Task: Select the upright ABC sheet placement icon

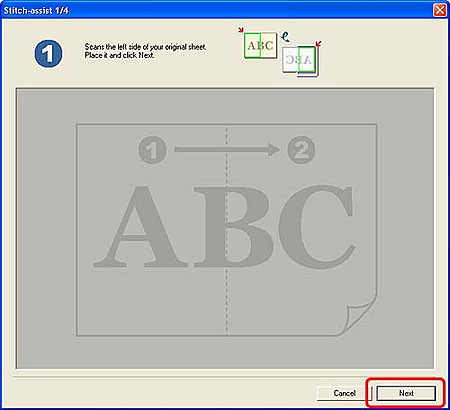Action: click(260, 46)
